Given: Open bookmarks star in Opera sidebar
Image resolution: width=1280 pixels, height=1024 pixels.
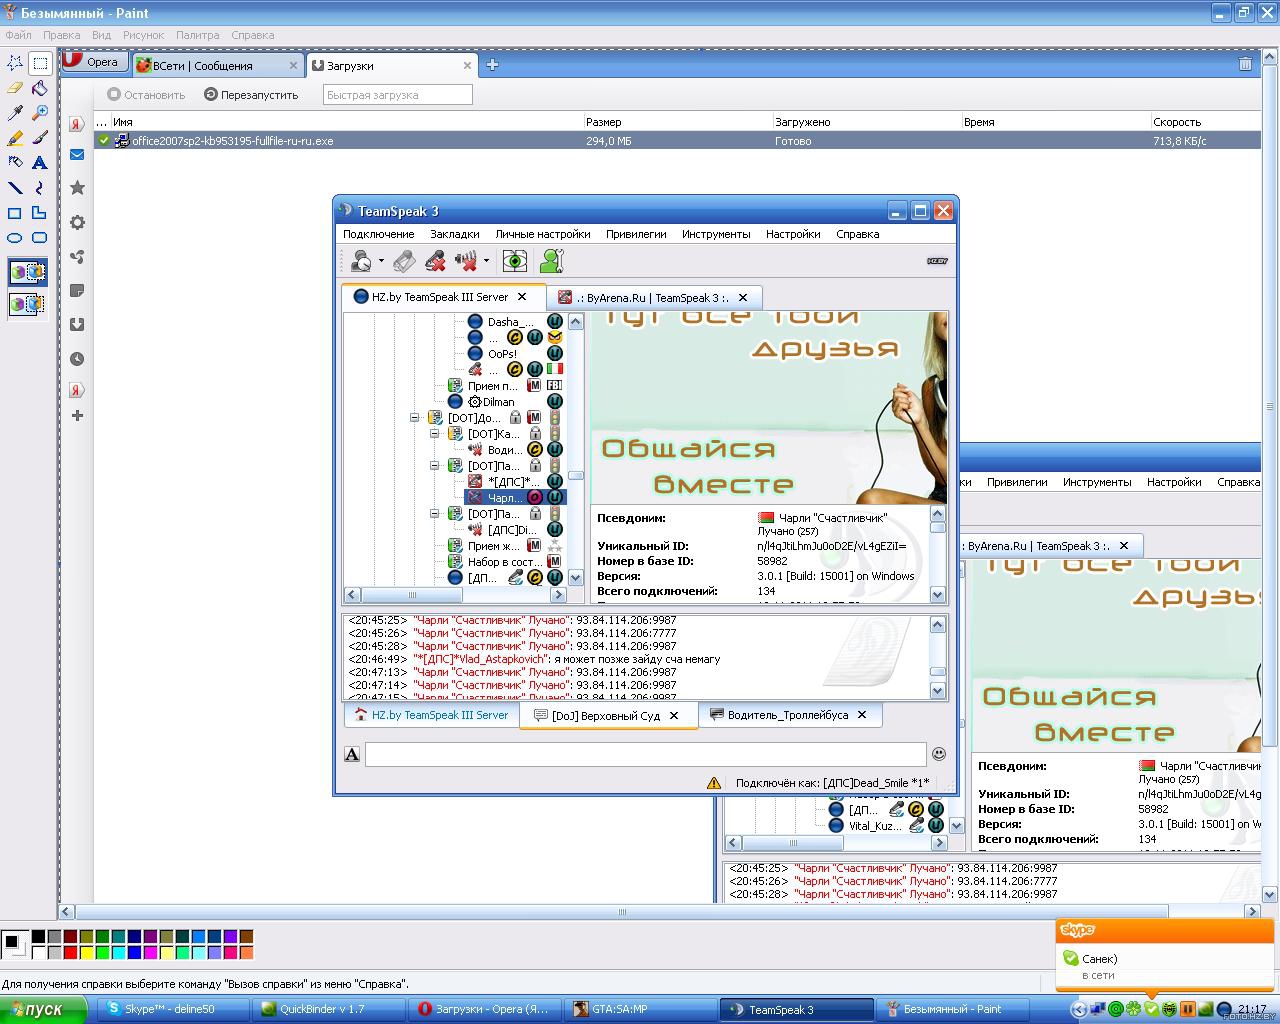Looking at the screenshot, I should coord(77,188).
